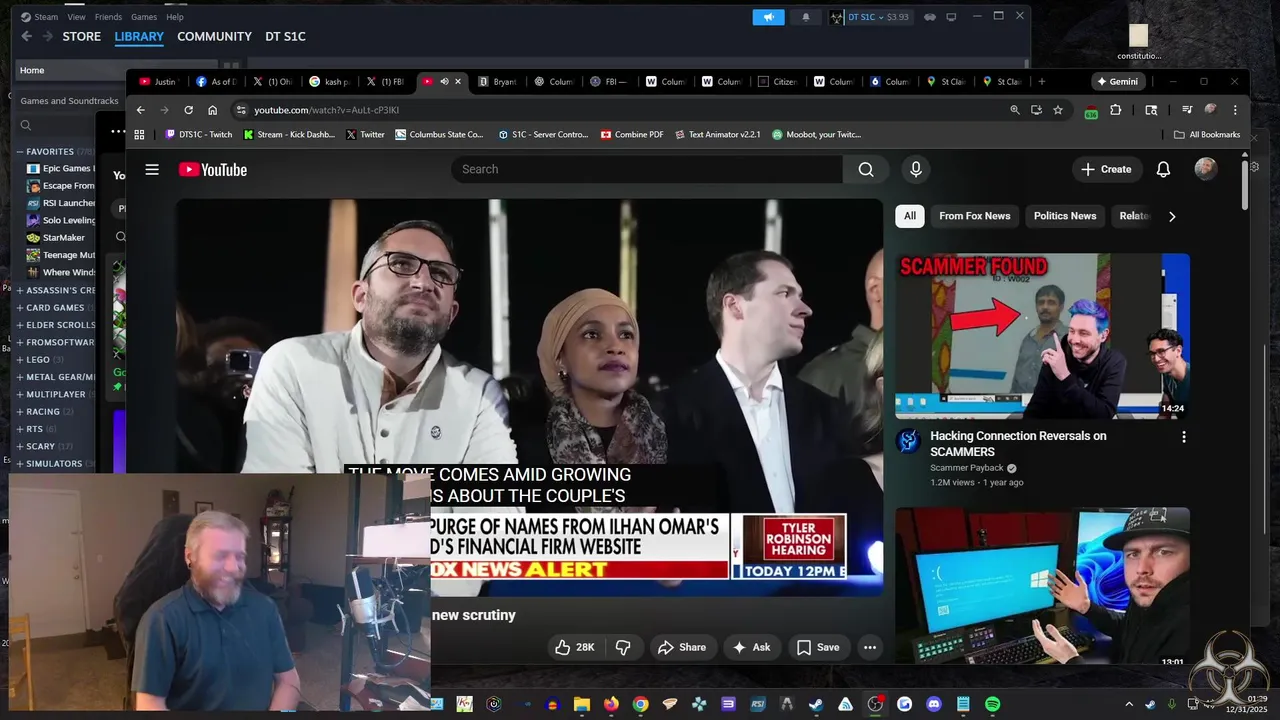This screenshot has width=1280, height=720.
Task: Click the Chrome address bar URL
Action: point(327,110)
